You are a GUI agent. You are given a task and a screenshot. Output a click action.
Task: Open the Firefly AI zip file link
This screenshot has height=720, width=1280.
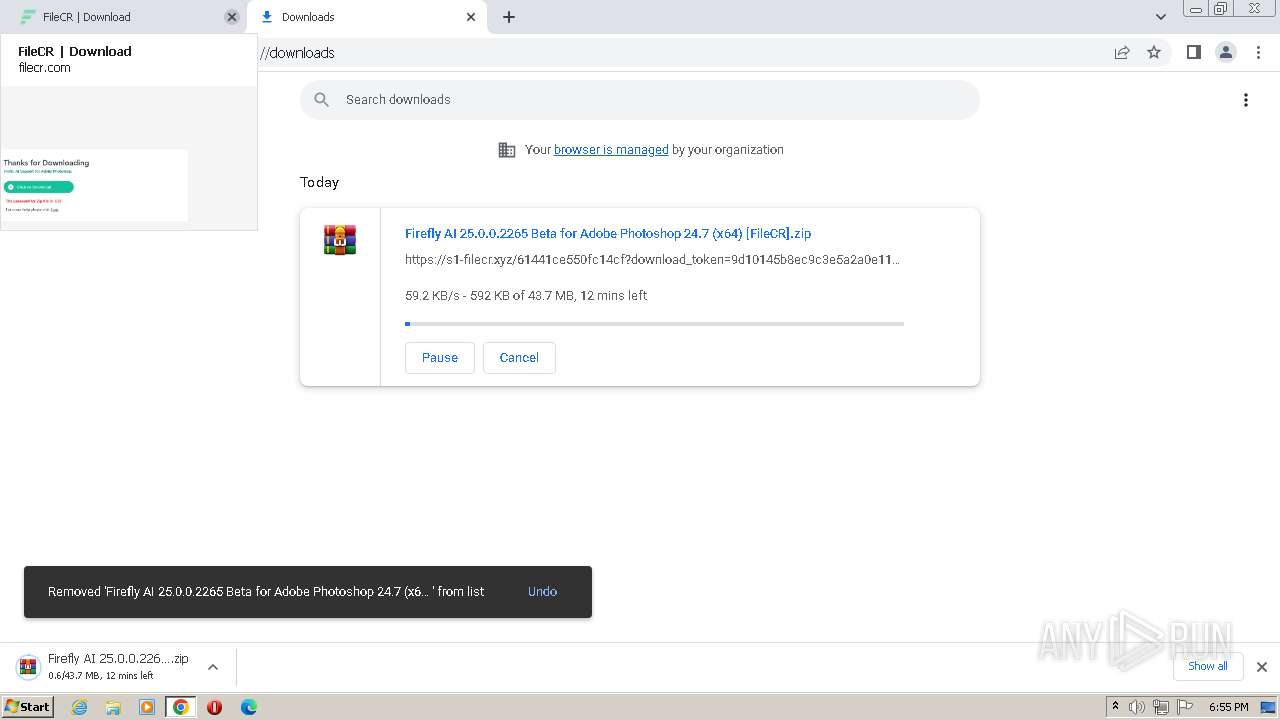click(x=608, y=234)
